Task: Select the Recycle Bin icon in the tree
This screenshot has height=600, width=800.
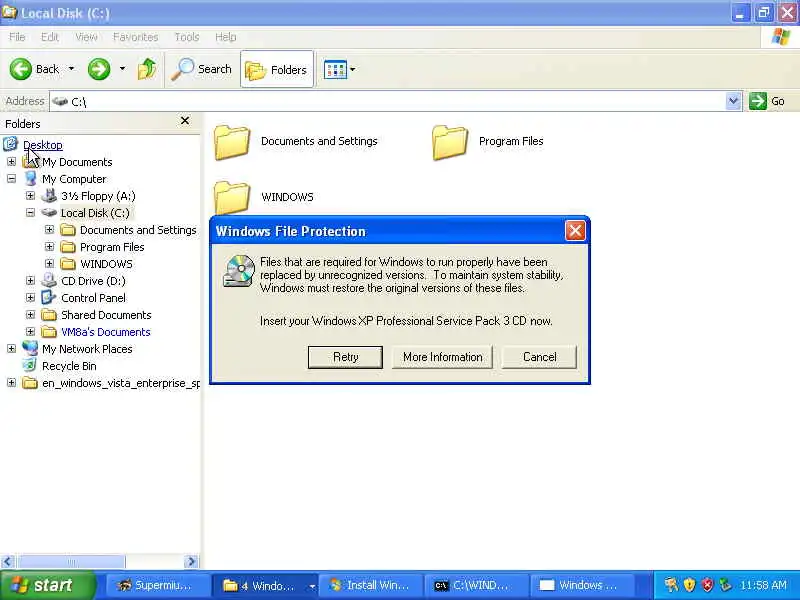Action: 30,365
